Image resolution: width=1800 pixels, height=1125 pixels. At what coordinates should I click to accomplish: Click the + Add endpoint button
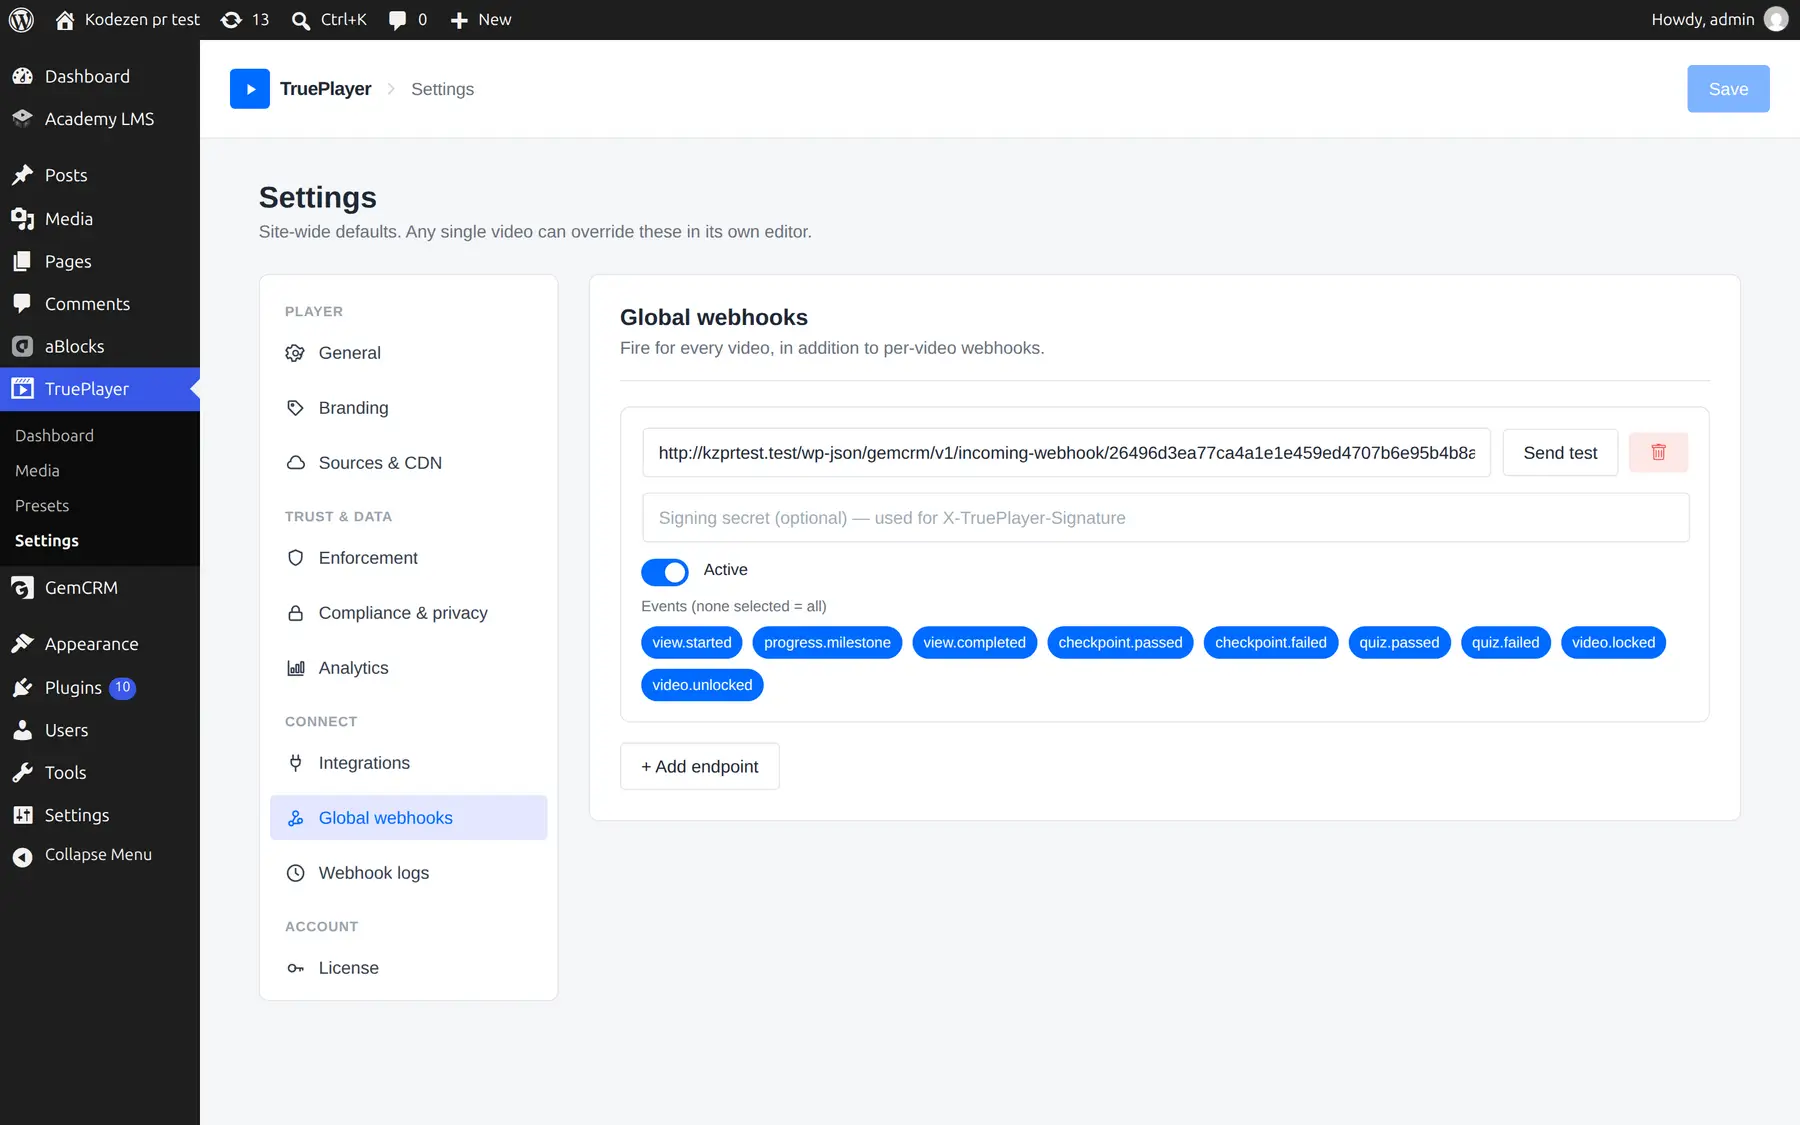tap(699, 766)
